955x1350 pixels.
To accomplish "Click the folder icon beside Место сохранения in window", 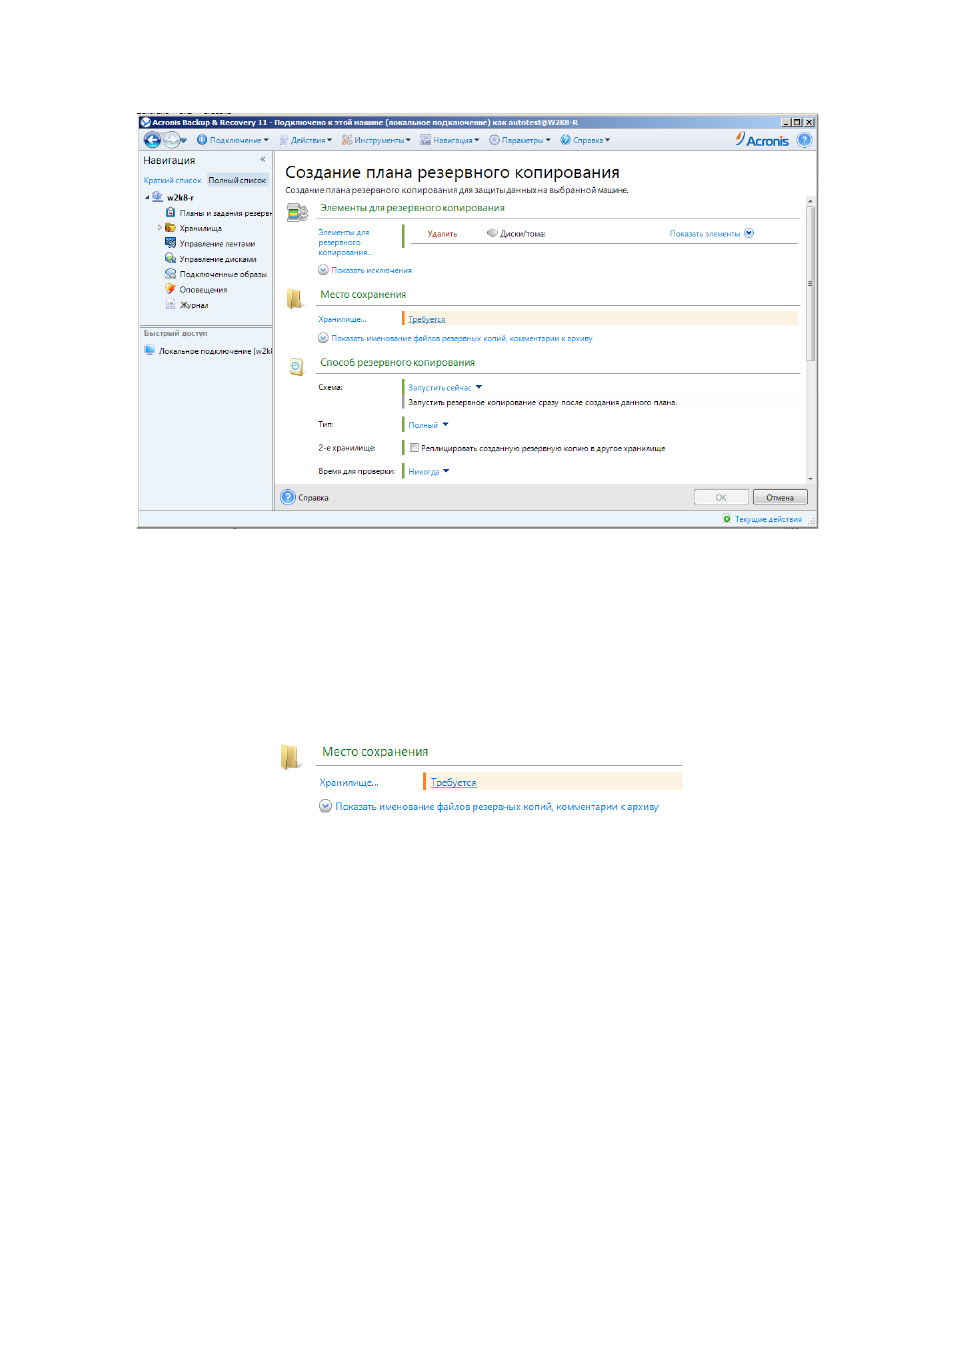I will (295, 298).
